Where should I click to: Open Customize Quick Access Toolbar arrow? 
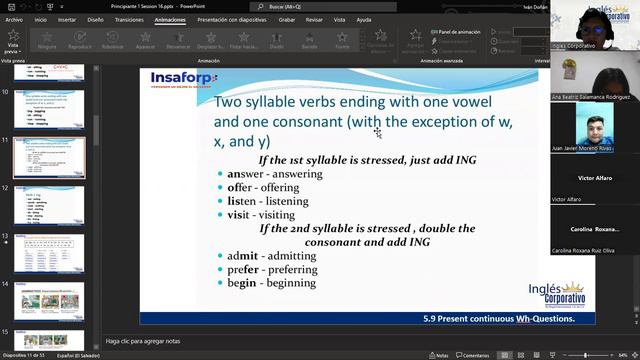(62, 7)
